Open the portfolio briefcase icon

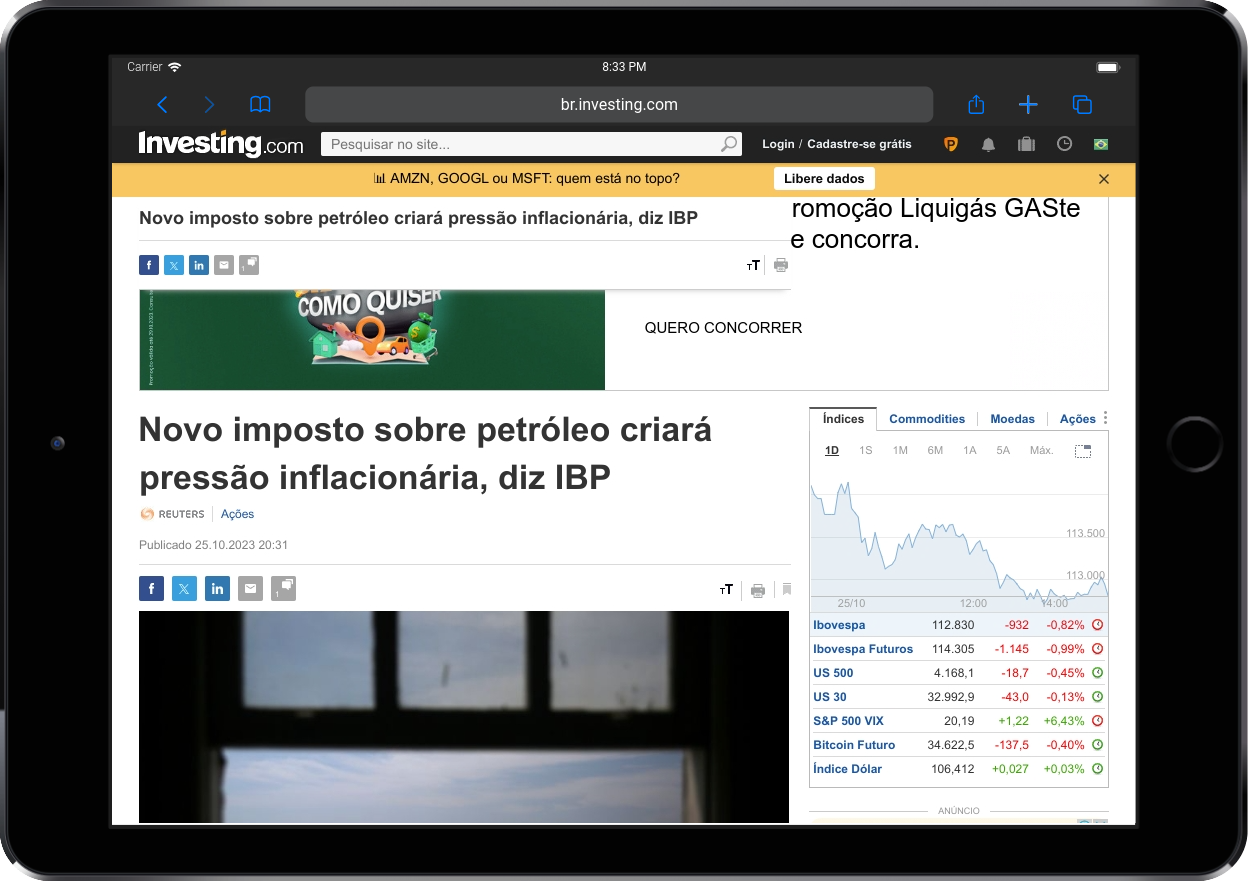pos(1026,144)
